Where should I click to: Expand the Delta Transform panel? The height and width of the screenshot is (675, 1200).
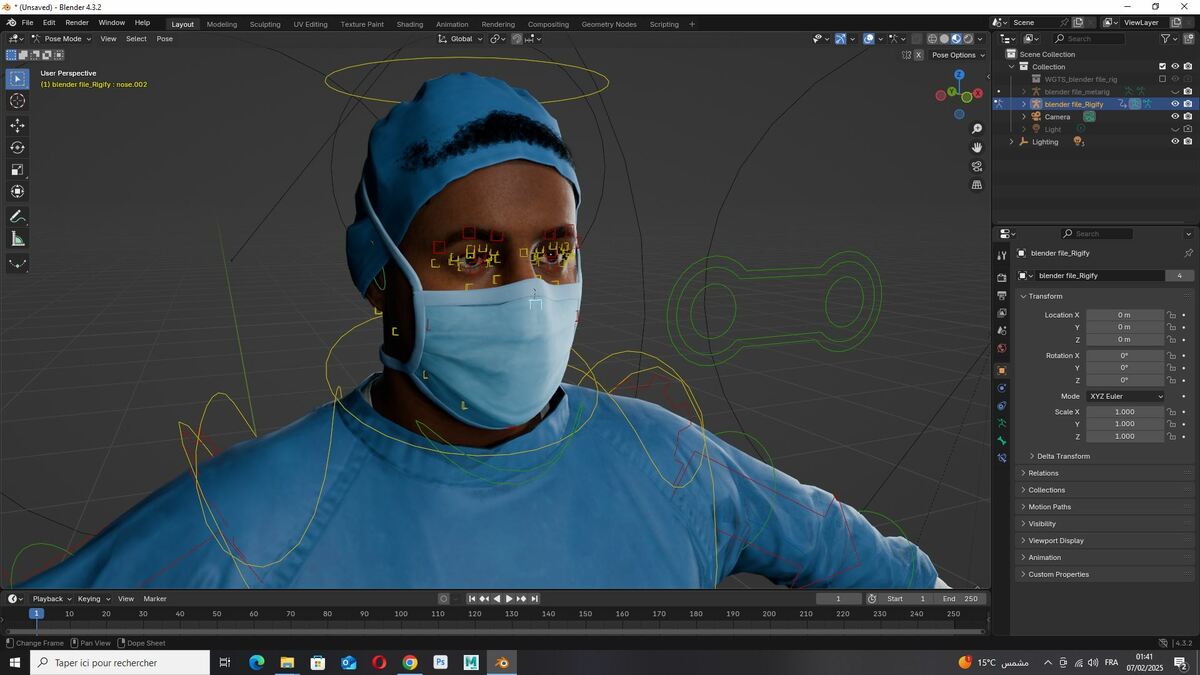[1063, 456]
